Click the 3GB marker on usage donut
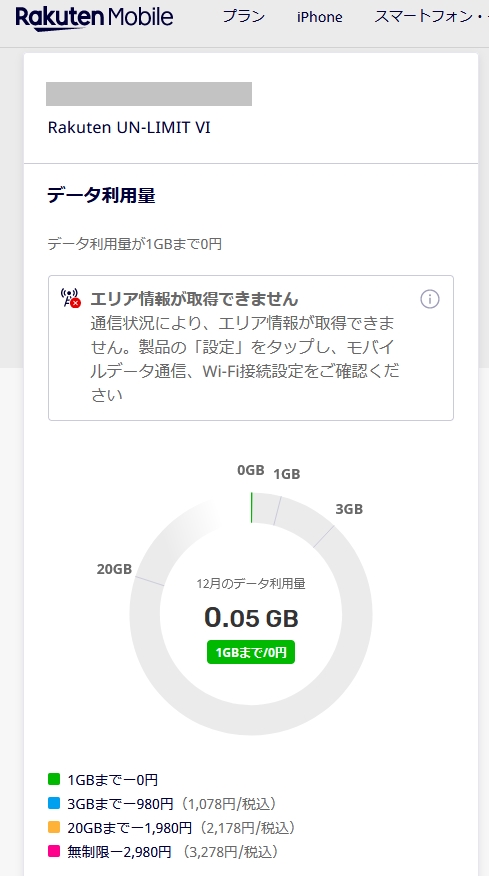 point(349,509)
